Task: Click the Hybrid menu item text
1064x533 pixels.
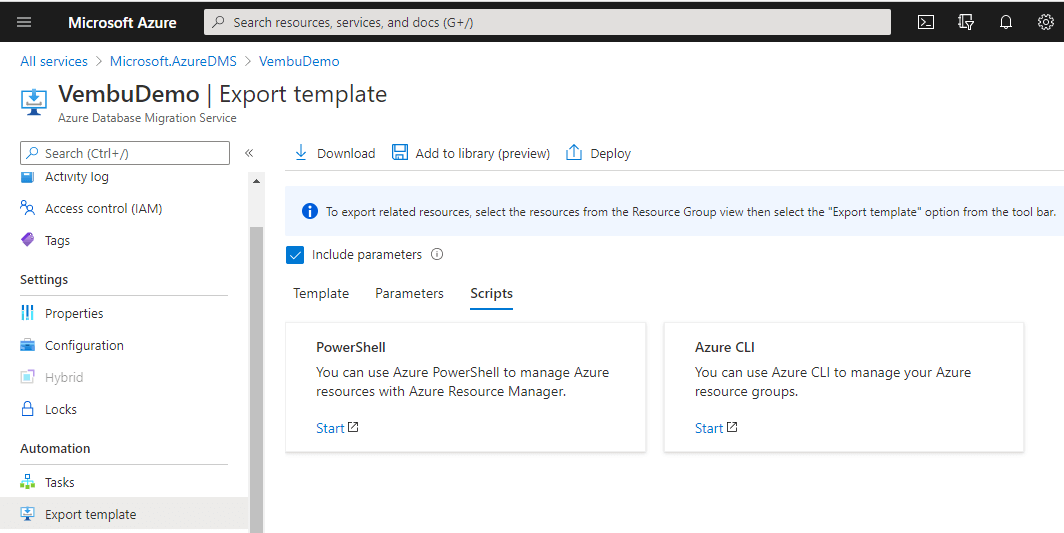Action: pos(64,378)
